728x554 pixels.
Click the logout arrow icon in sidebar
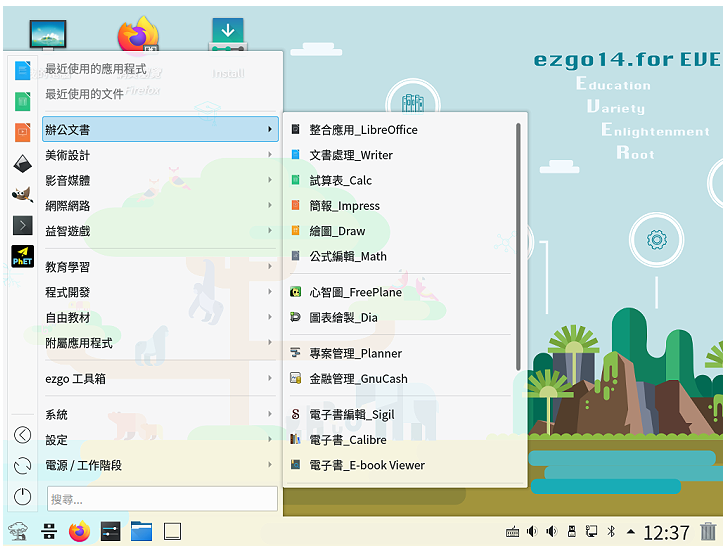[22, 435]
